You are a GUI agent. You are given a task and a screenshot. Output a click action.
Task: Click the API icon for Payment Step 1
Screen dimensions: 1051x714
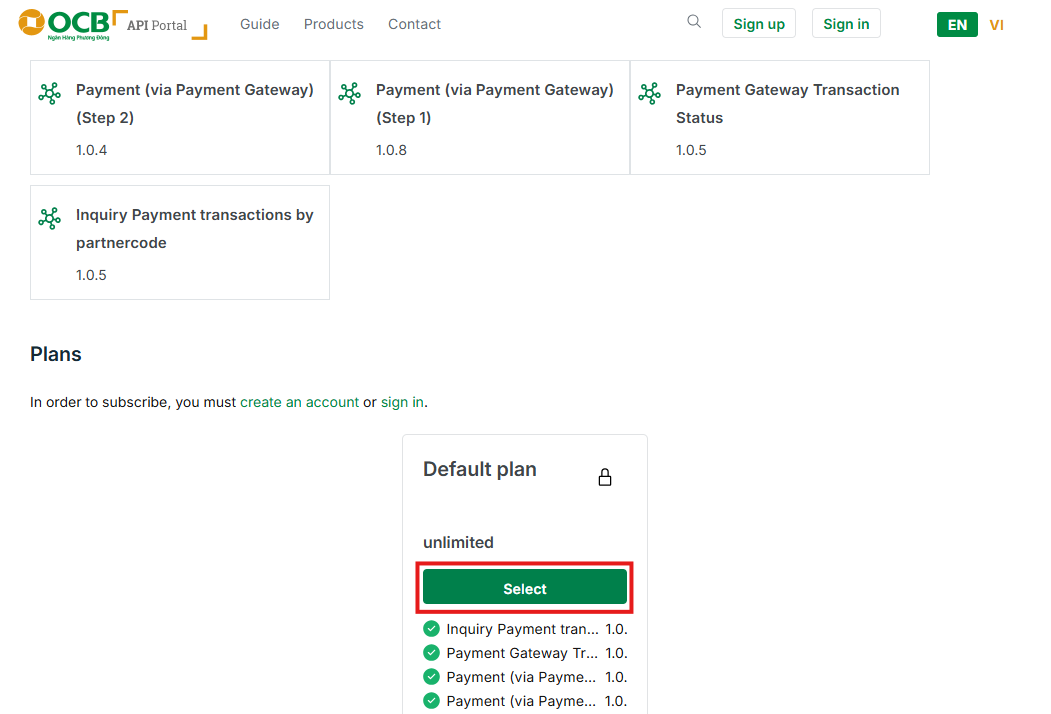click(349, 93)
